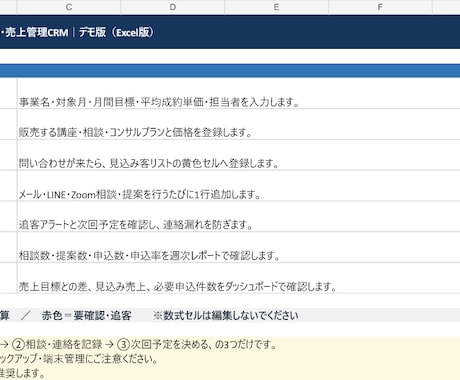Select column E header
The width and height of the screenshot is (460, 380).
click(276, 7)
